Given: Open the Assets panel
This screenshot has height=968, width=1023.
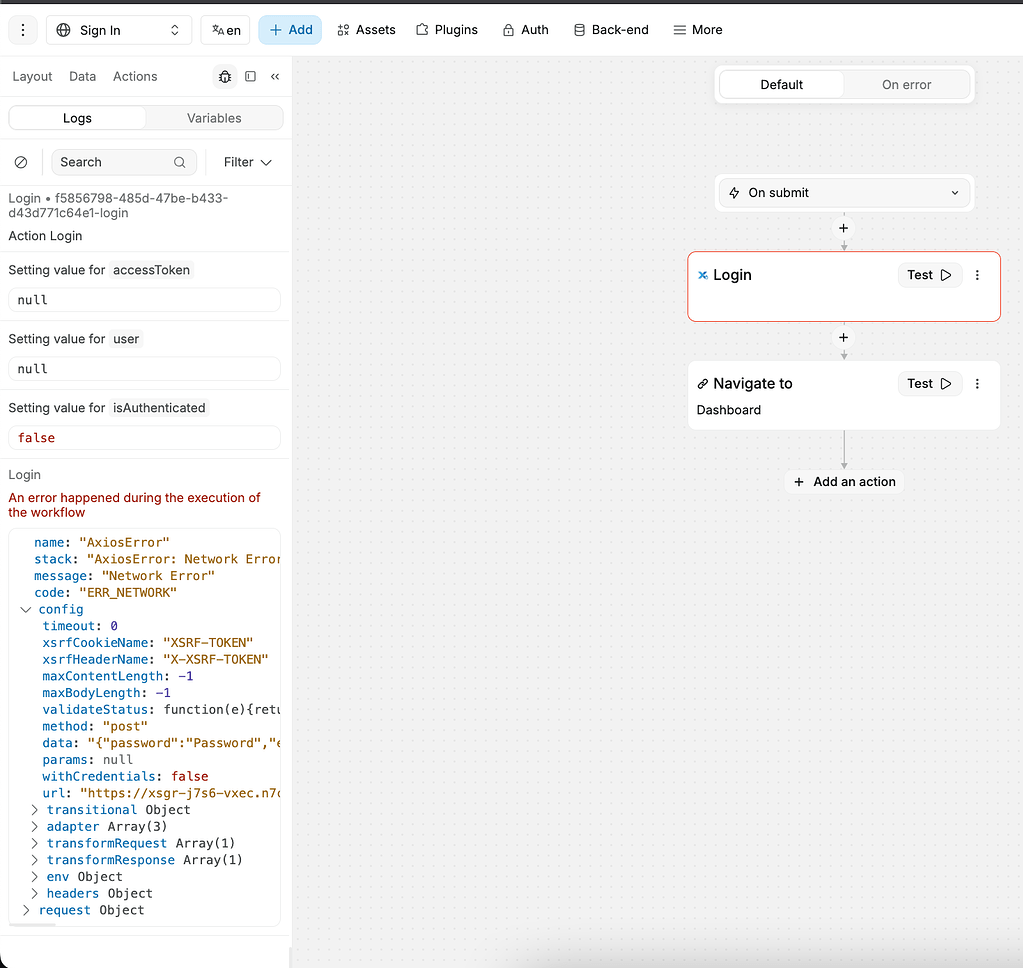Looking at the screenshot, I should coord(366,30).
